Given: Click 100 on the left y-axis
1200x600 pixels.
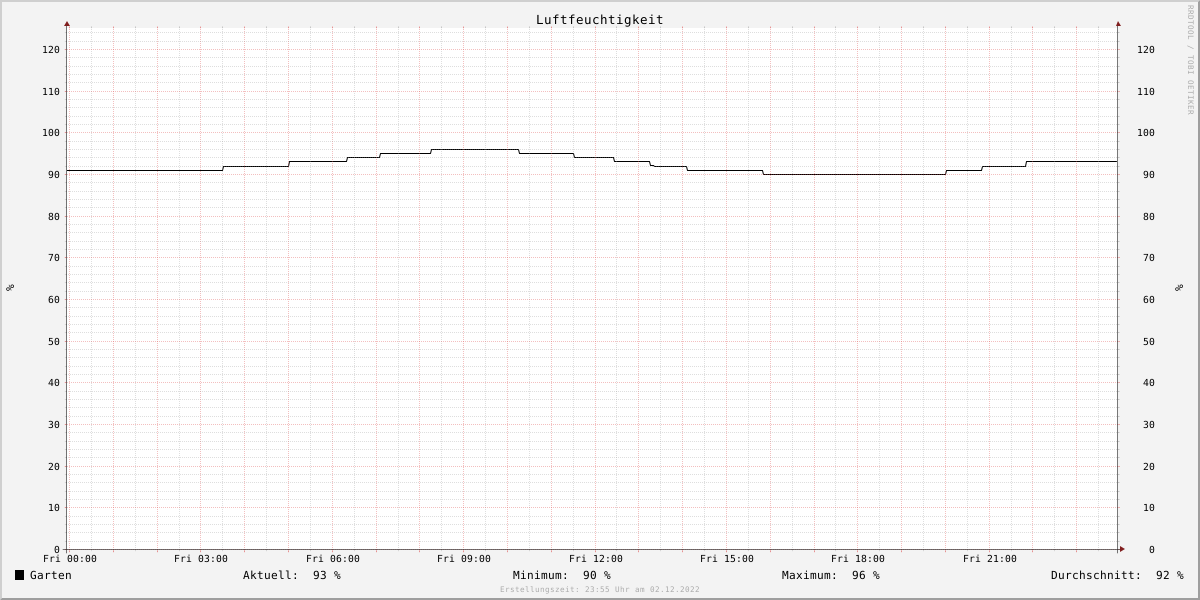Looking at the screenshot, I should (50, 133).
